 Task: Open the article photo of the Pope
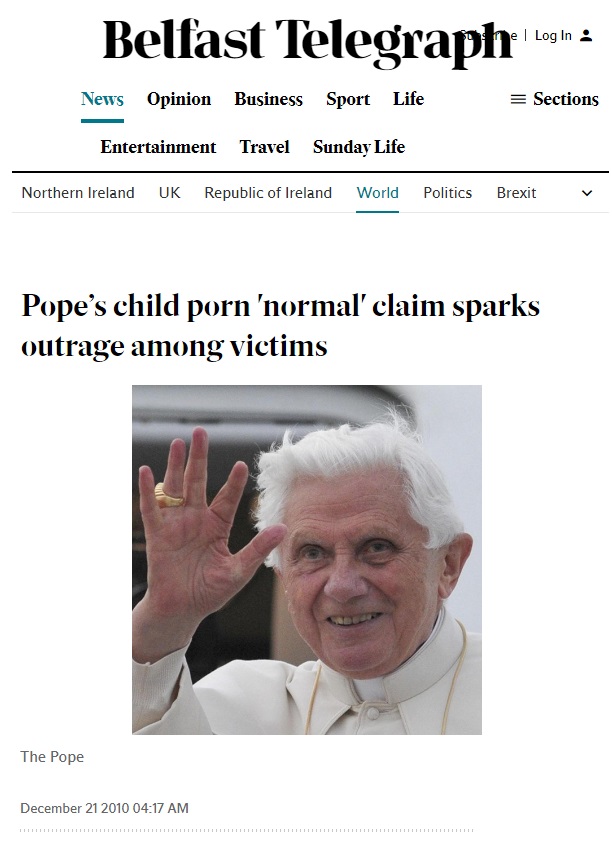(307, 560)
